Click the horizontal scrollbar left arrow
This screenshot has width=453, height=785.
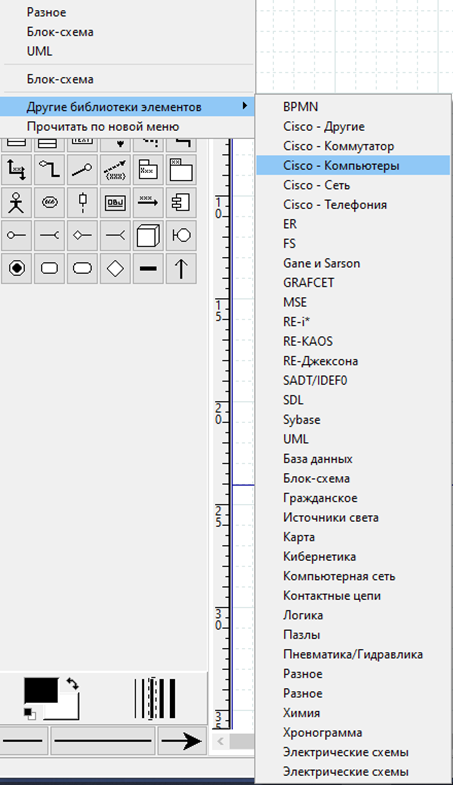(220, 741)
